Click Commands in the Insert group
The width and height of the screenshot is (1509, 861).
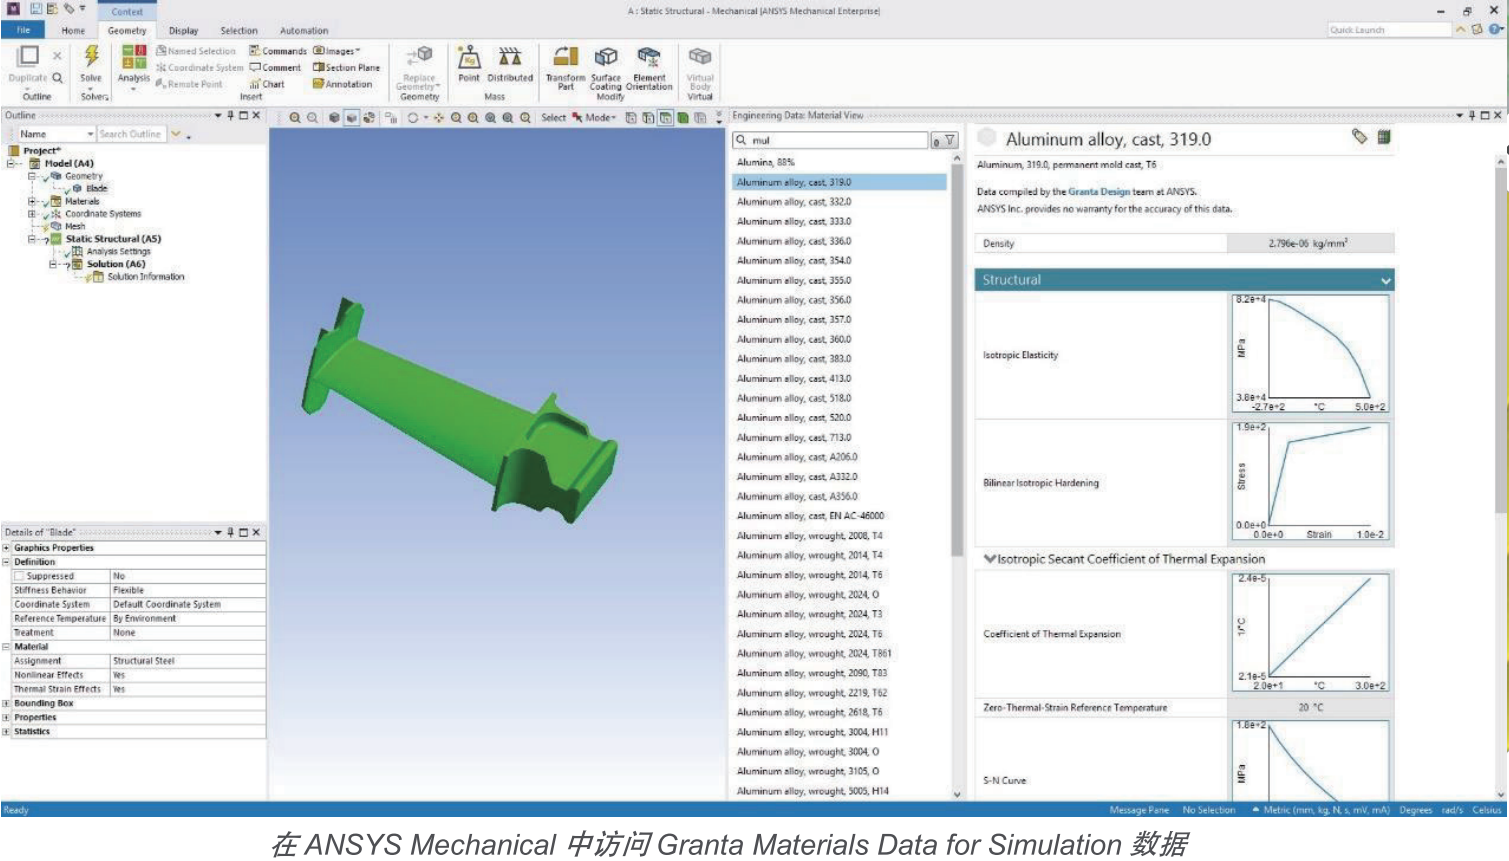pyautogui.click(x=278, y=51)
